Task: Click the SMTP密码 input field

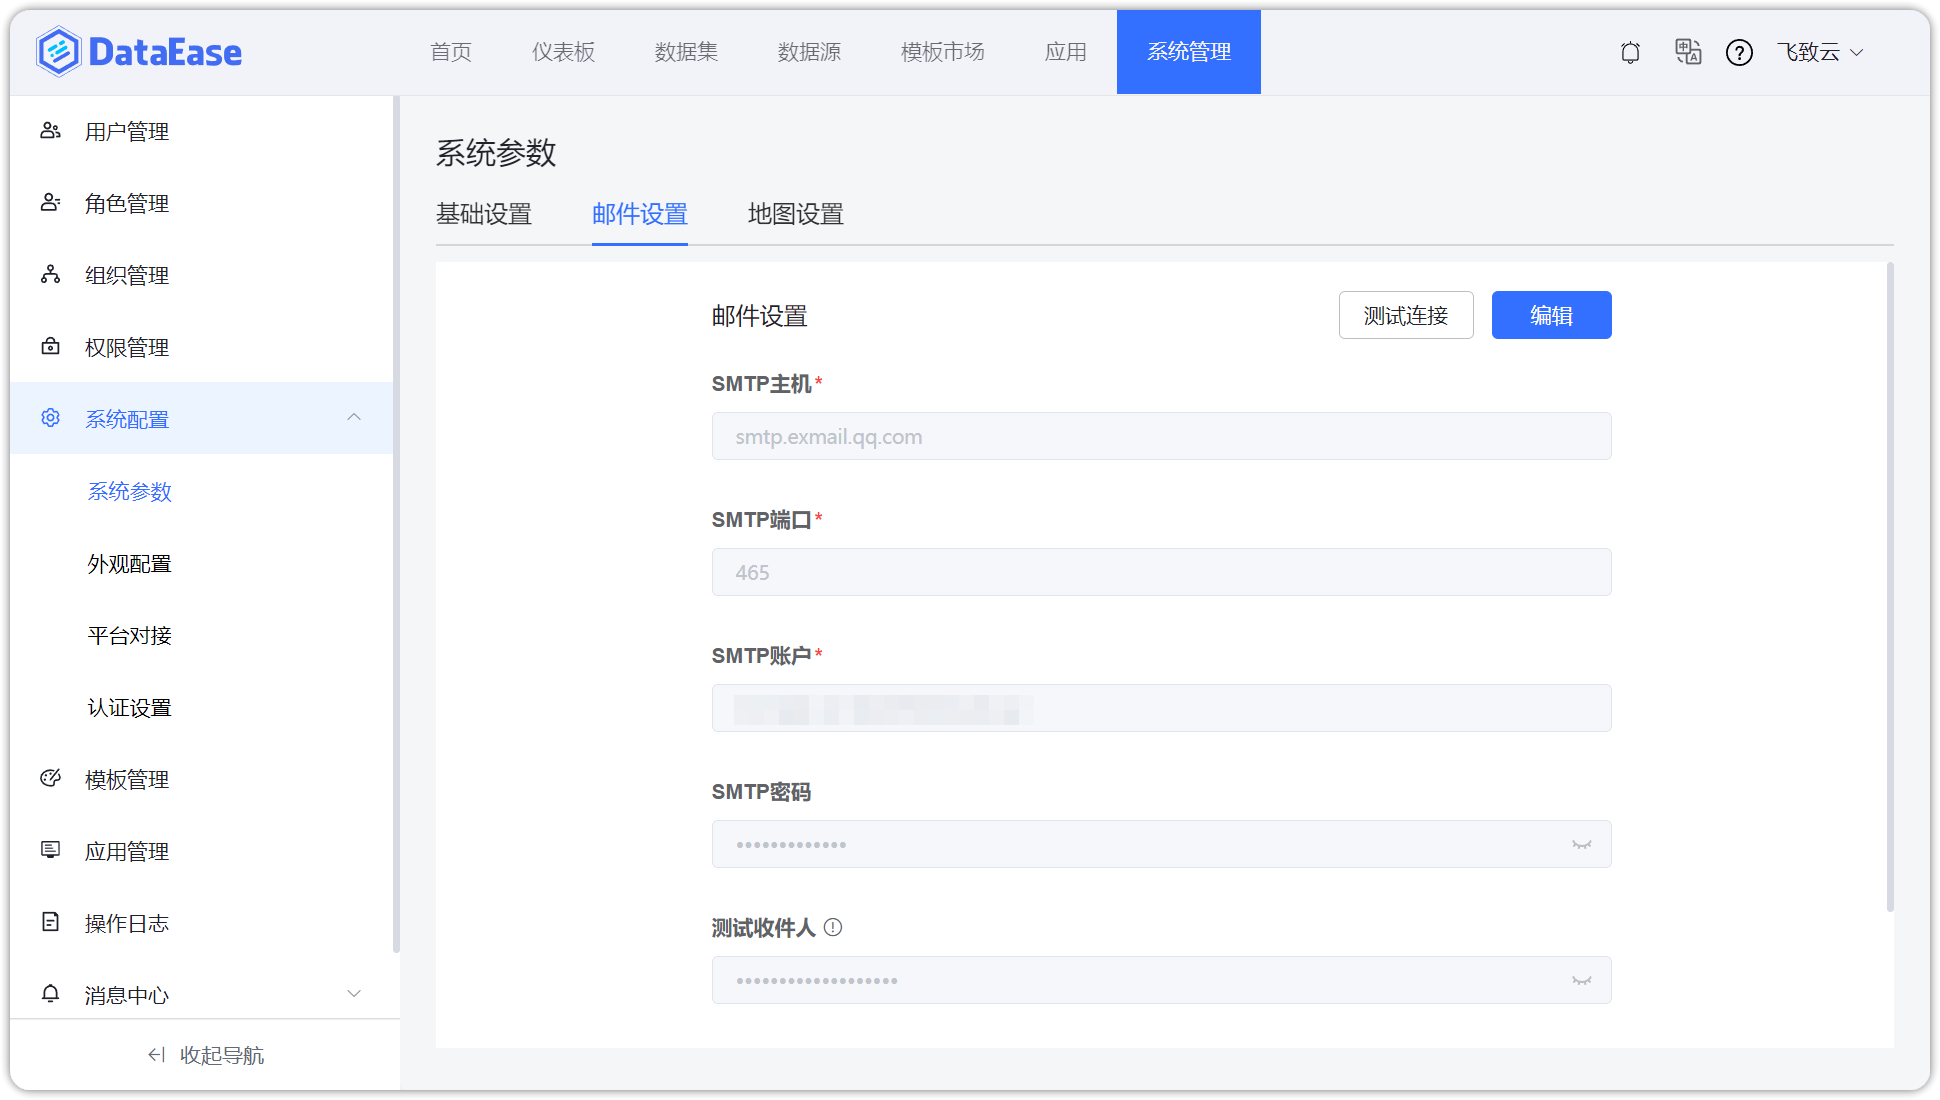Action: [1162, 844]
